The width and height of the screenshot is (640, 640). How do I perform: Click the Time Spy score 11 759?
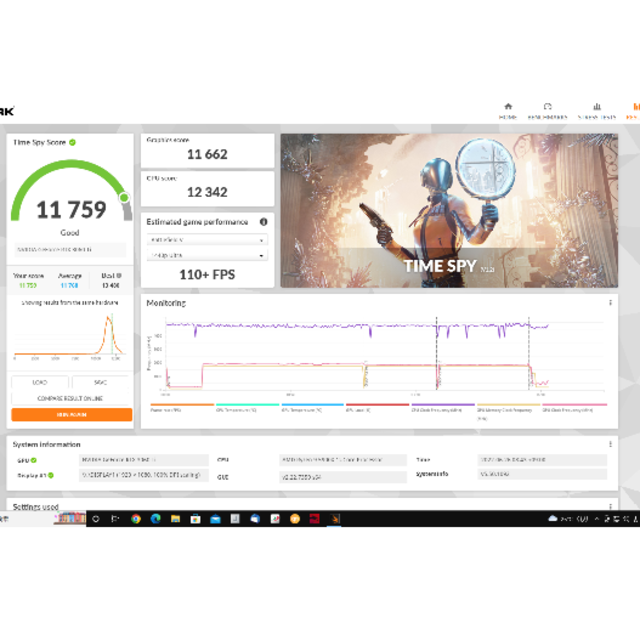71,210
